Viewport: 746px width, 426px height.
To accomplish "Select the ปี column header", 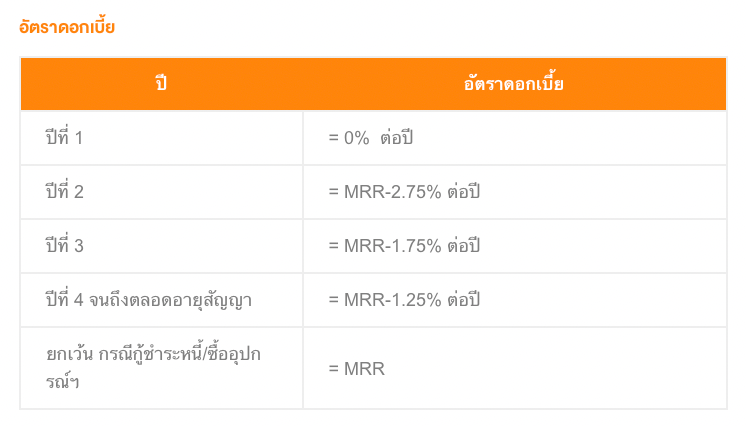I will [161, 84].
